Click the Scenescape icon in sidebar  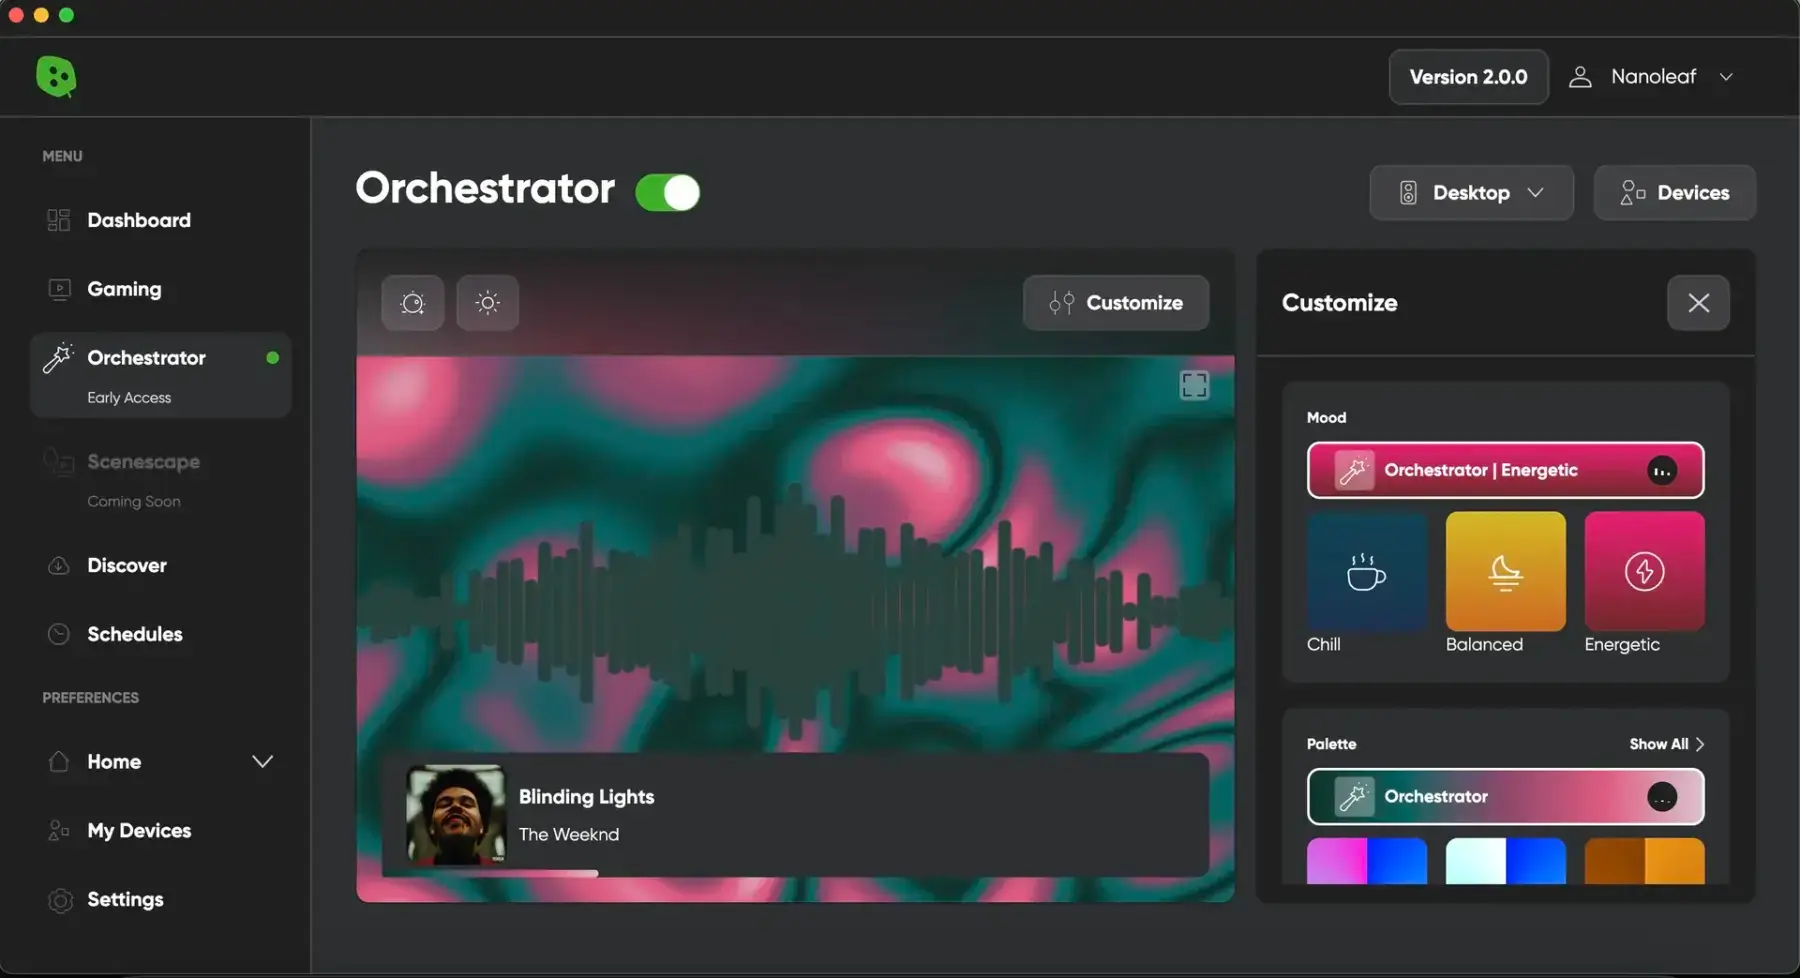(59, 462)
